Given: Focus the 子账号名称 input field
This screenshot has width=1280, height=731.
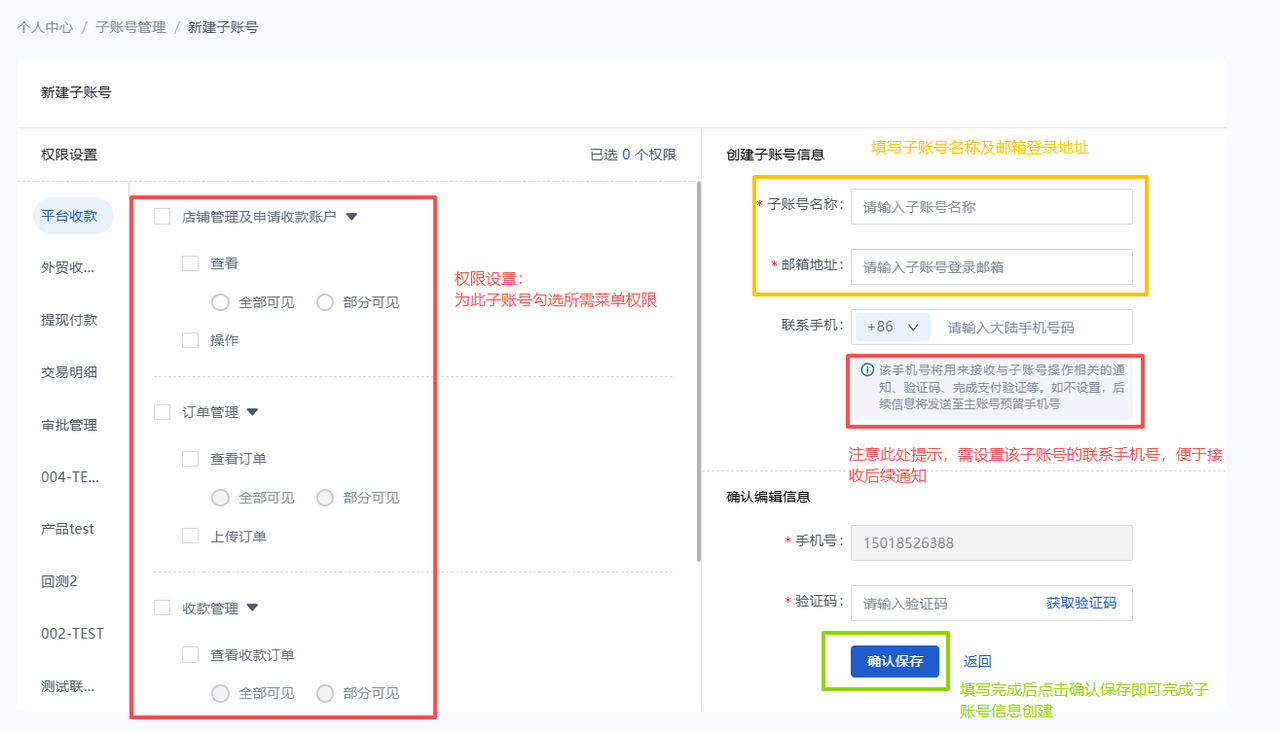Looking at the screenshot, I should coord(991,207).
